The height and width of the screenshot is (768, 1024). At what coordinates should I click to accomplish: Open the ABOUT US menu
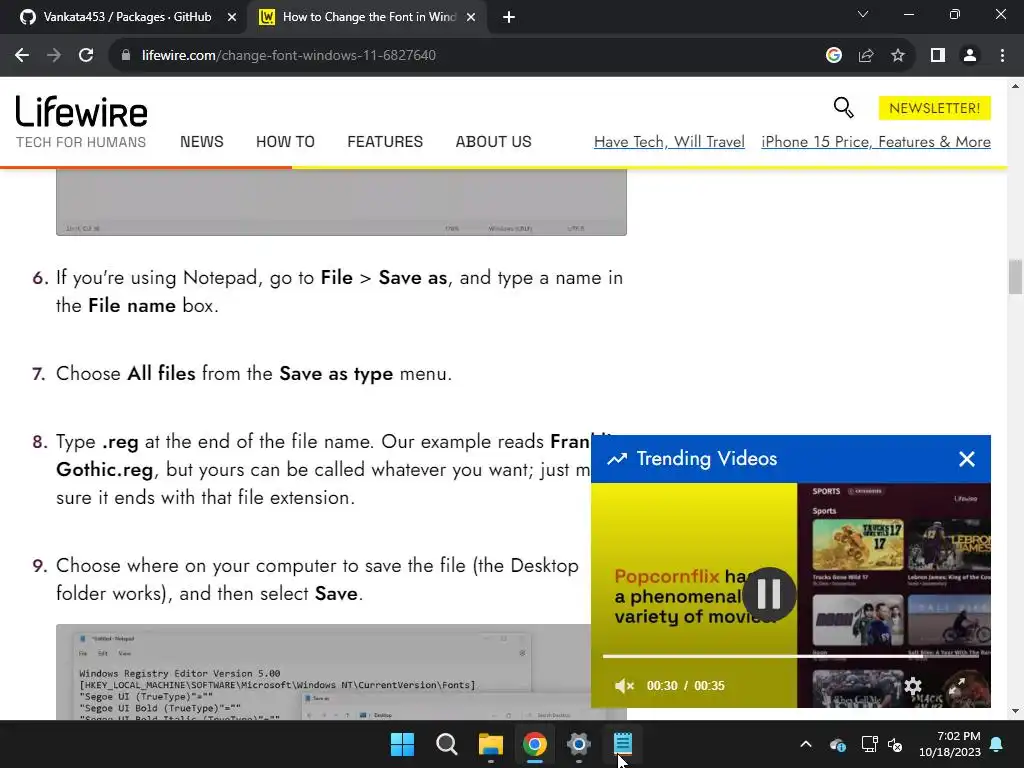pos(494,142)
